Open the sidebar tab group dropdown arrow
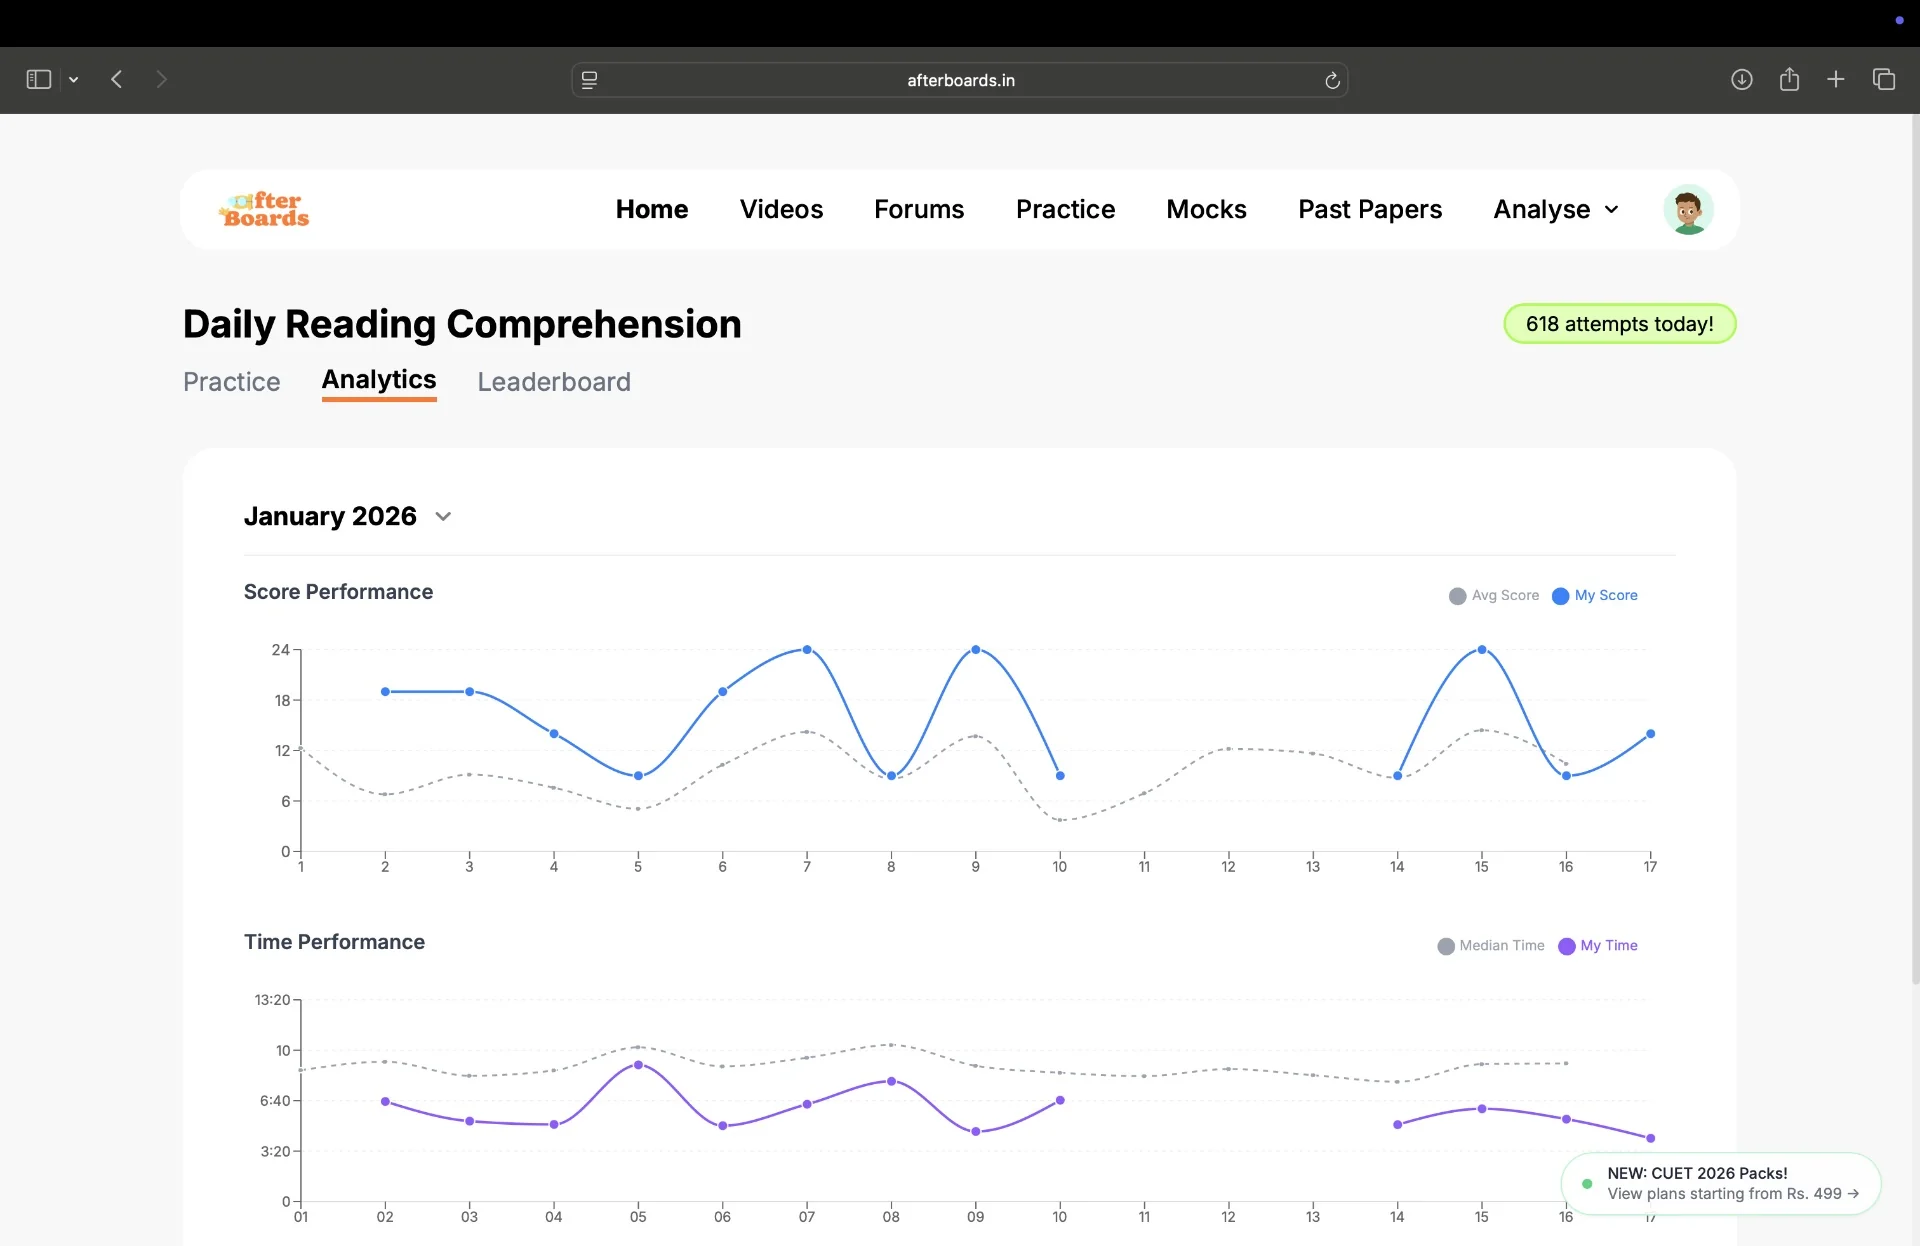The image size is (1920, 1246). [x=74, y=80]
